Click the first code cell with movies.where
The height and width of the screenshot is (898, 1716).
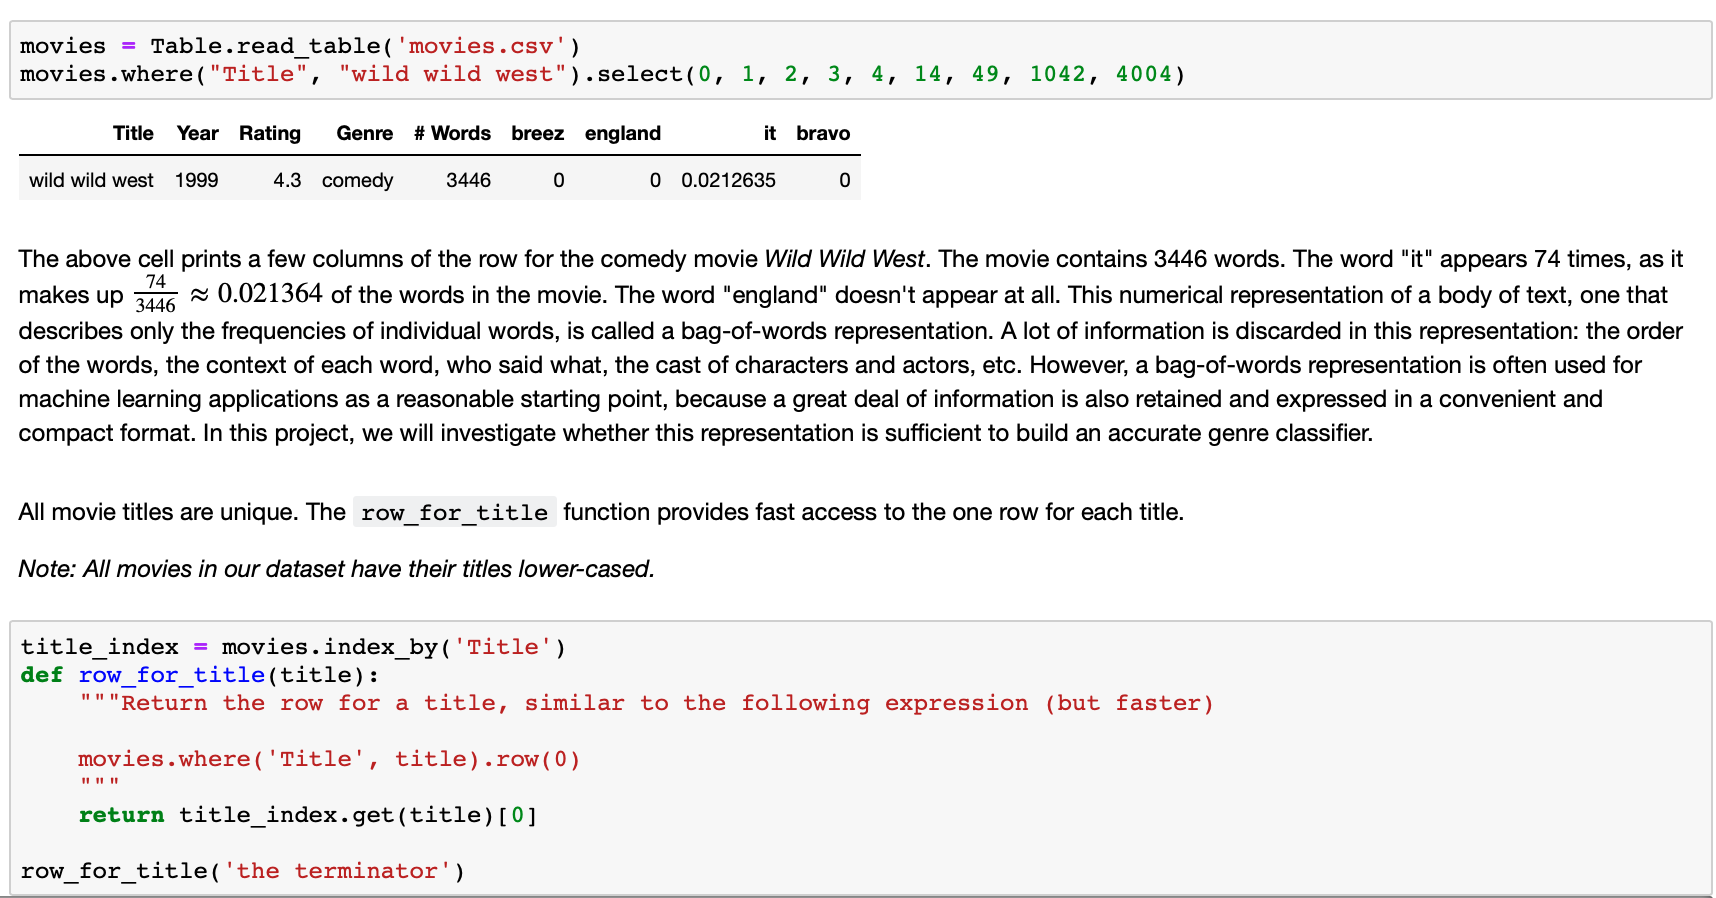(860, 60)
